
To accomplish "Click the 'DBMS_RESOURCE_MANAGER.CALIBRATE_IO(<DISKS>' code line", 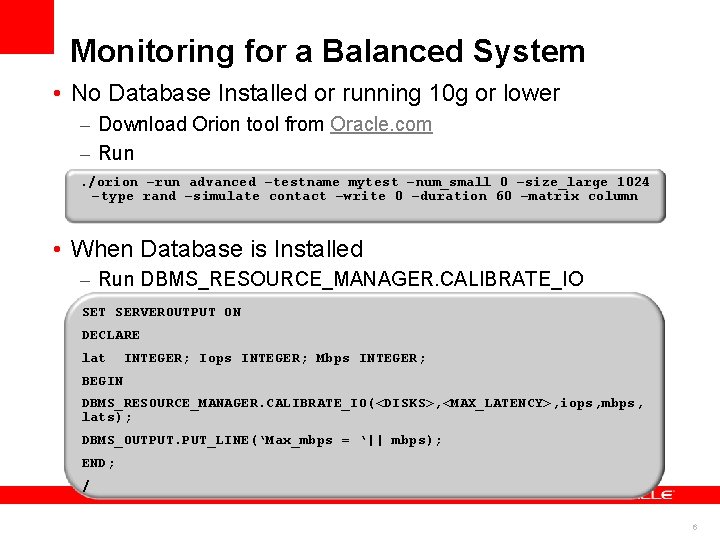I will pos(363,403).
